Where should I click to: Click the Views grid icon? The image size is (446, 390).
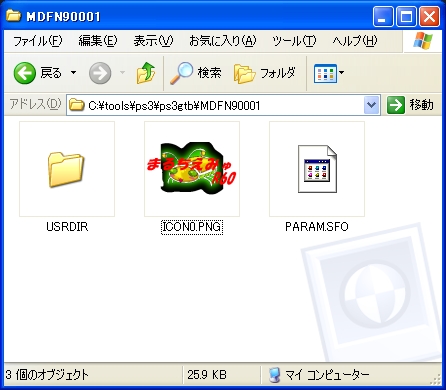pyautogui.click(x=325, y=73)
